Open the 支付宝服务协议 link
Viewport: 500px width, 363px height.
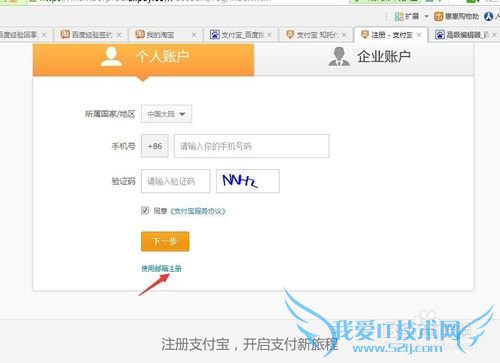click(198, 211)
